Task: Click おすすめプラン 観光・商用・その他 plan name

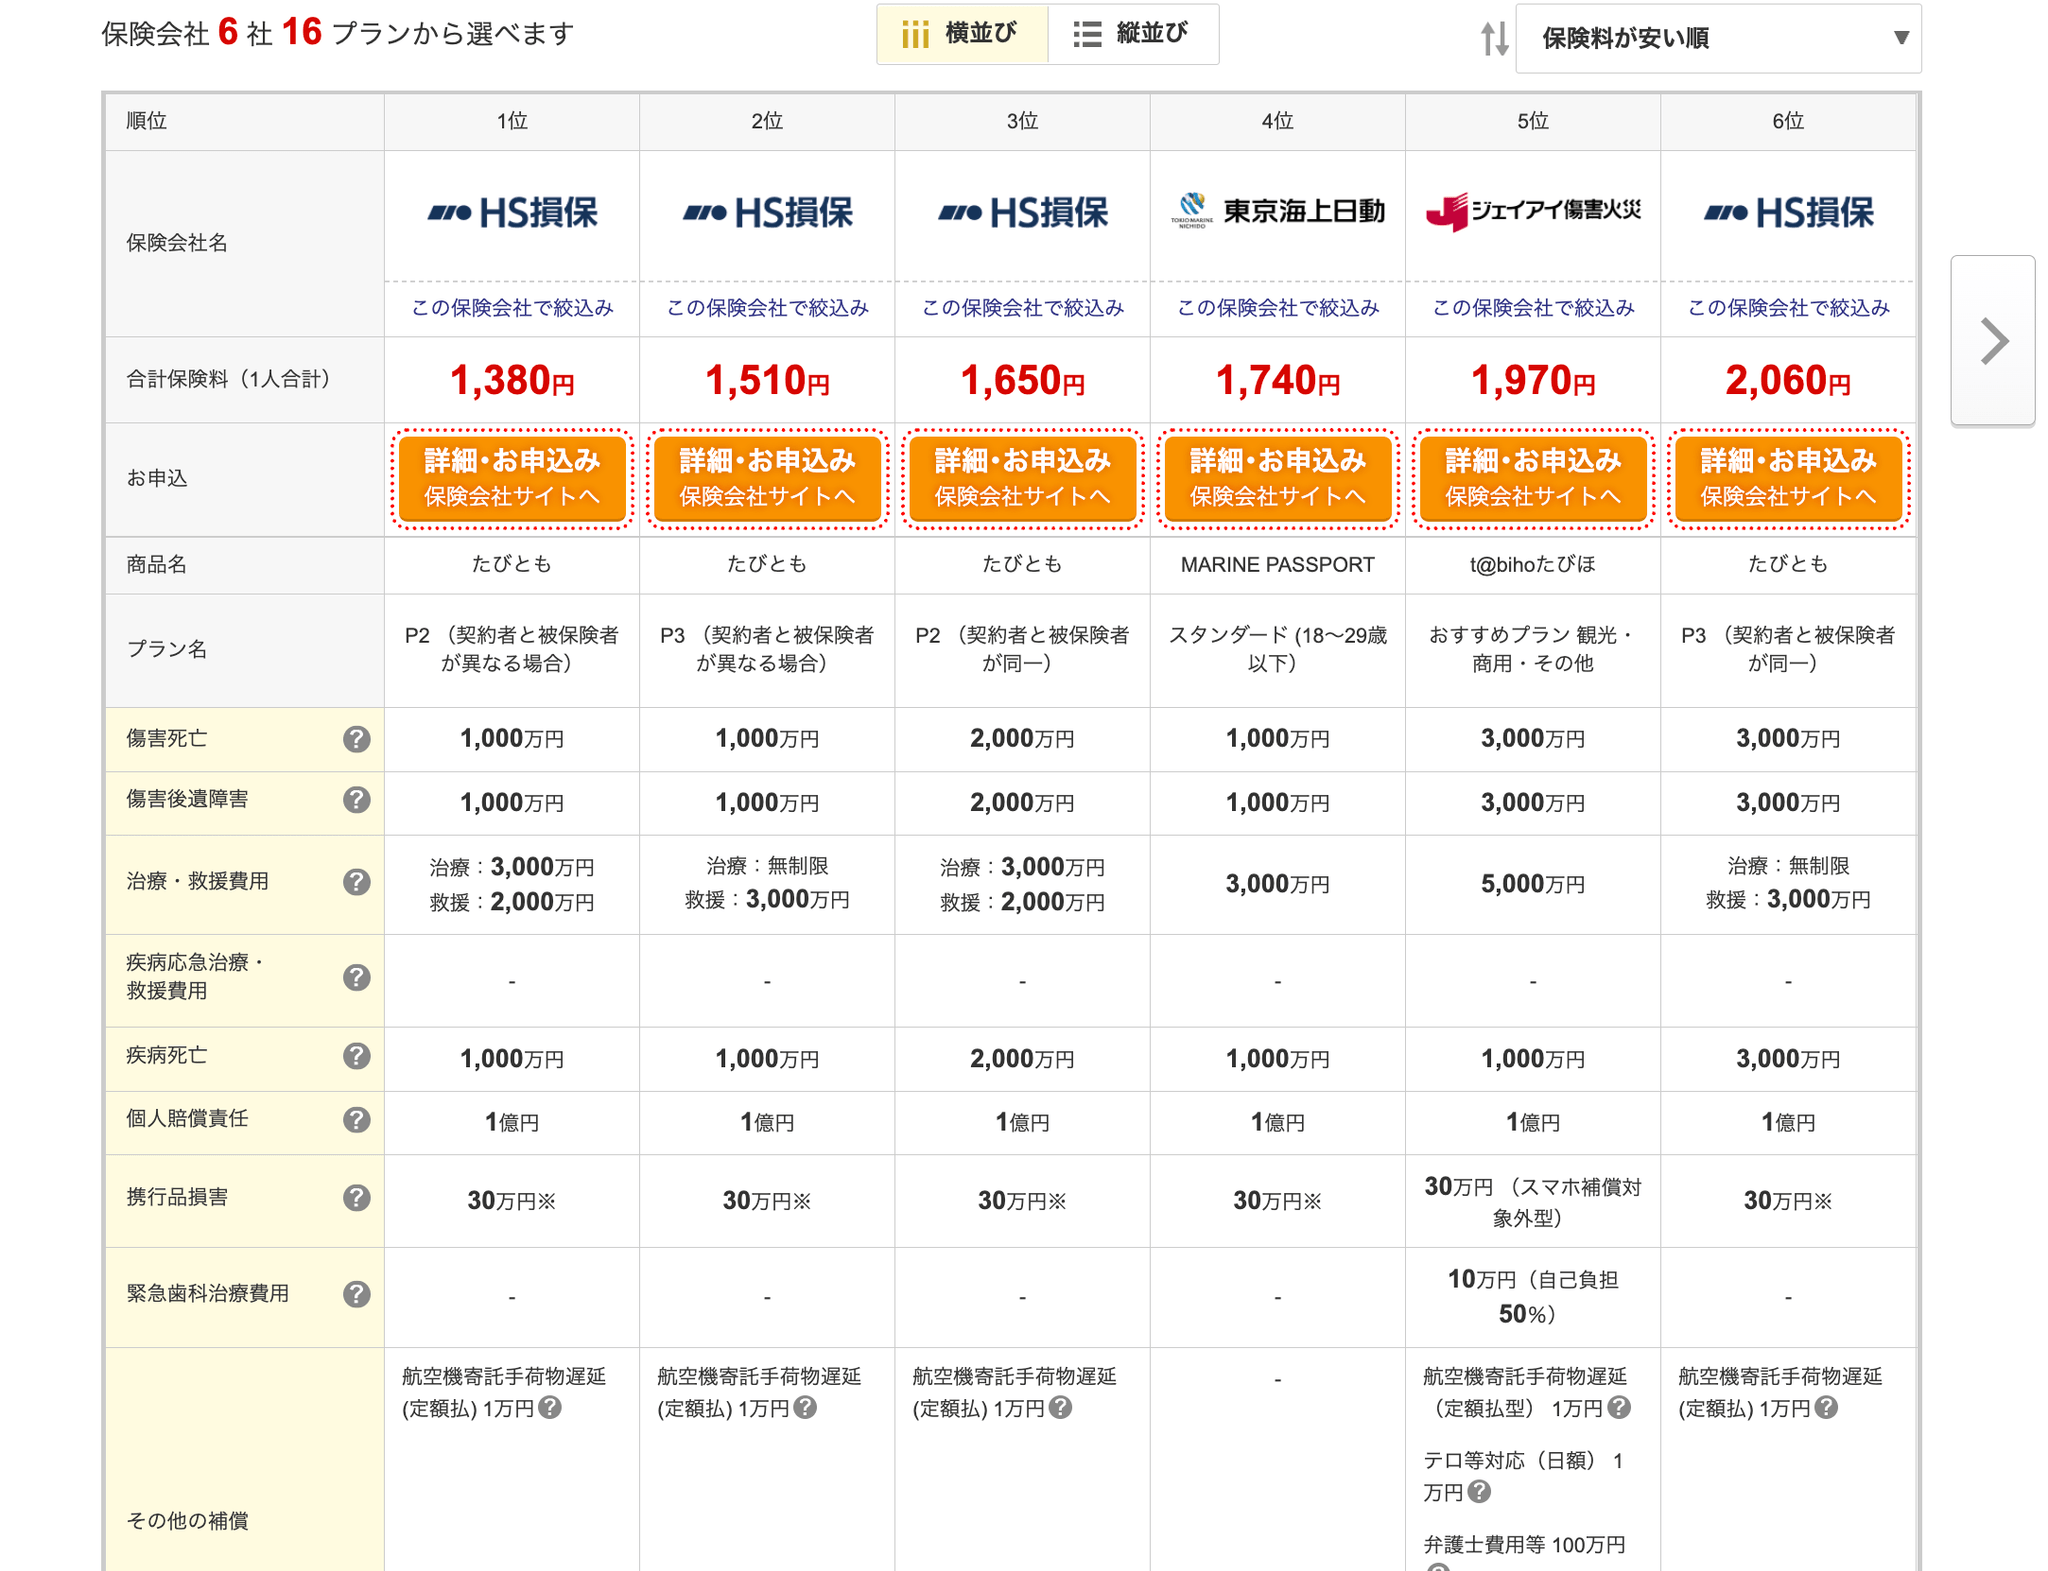Action: tap(1533, 649)
